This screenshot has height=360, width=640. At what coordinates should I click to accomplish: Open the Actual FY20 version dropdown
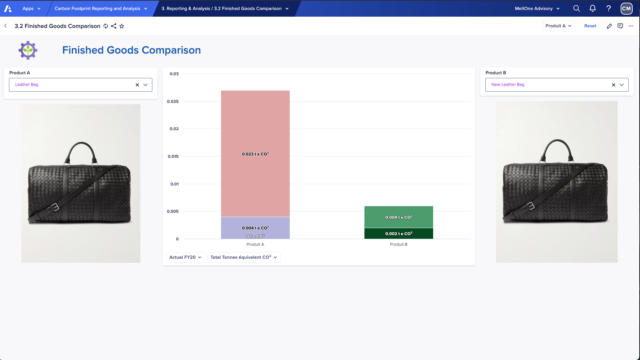click(185, 257)
